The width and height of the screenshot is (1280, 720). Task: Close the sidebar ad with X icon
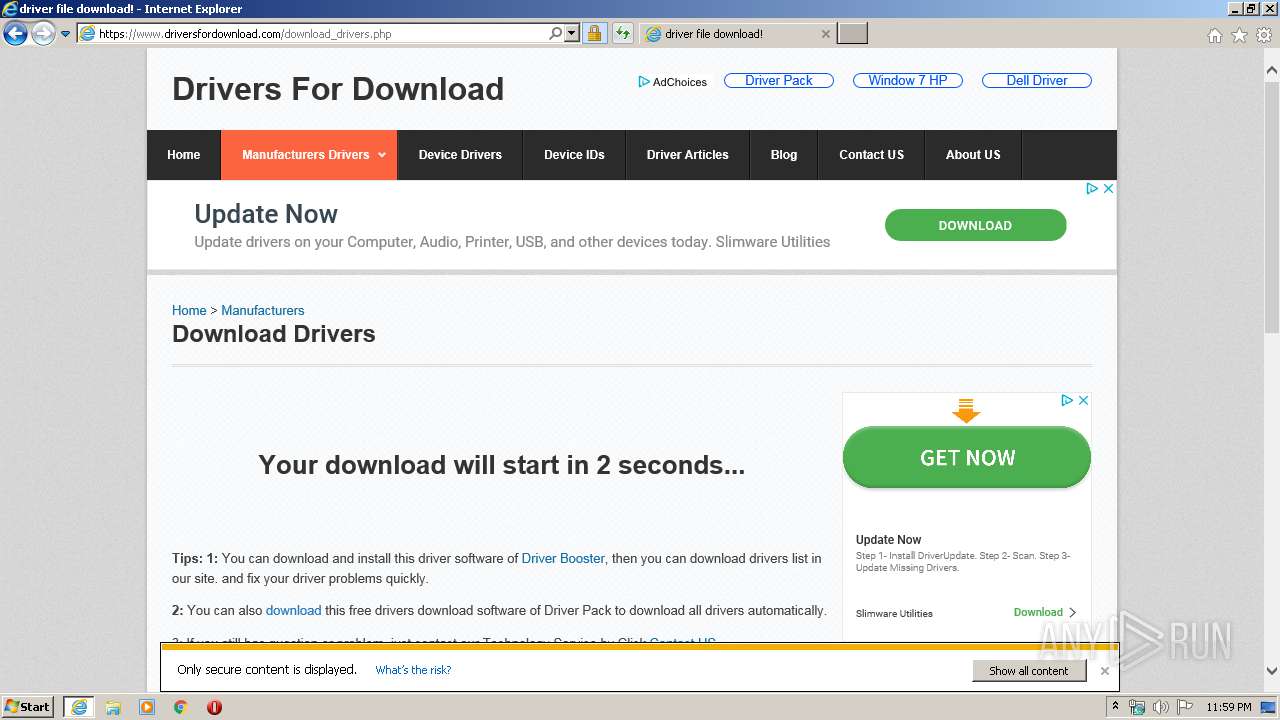(1082, 400)
